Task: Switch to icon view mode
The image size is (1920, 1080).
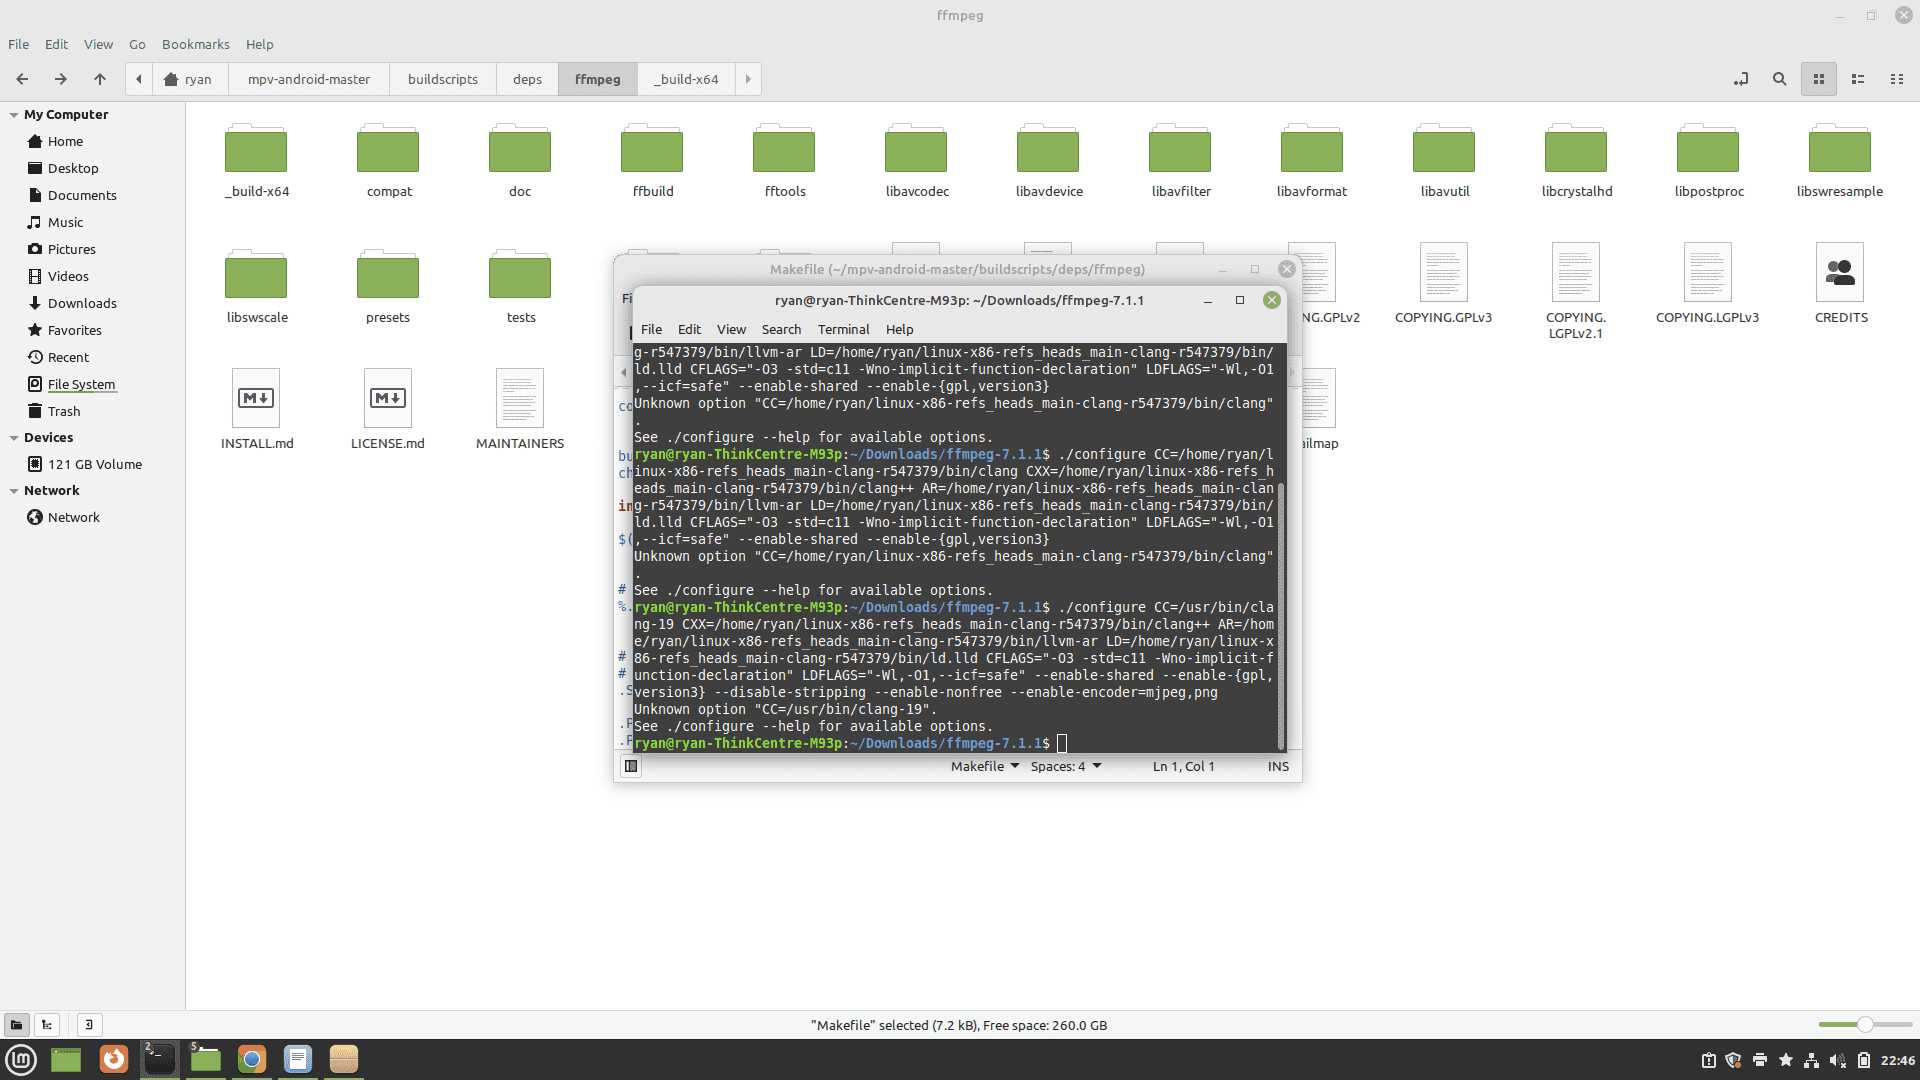Action: click(x=1819, y=79)
